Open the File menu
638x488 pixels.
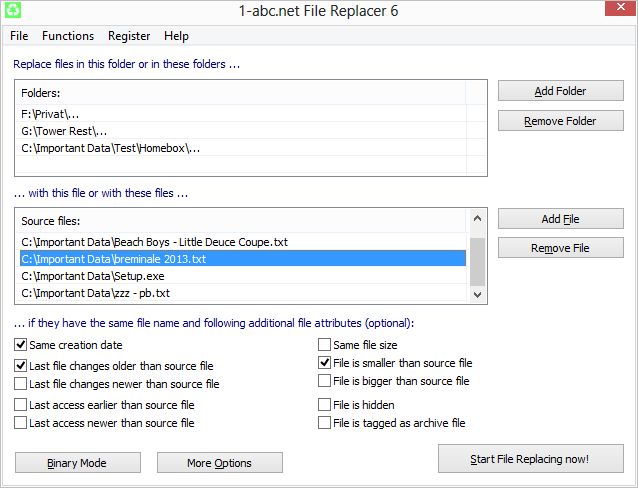(19, 36)
